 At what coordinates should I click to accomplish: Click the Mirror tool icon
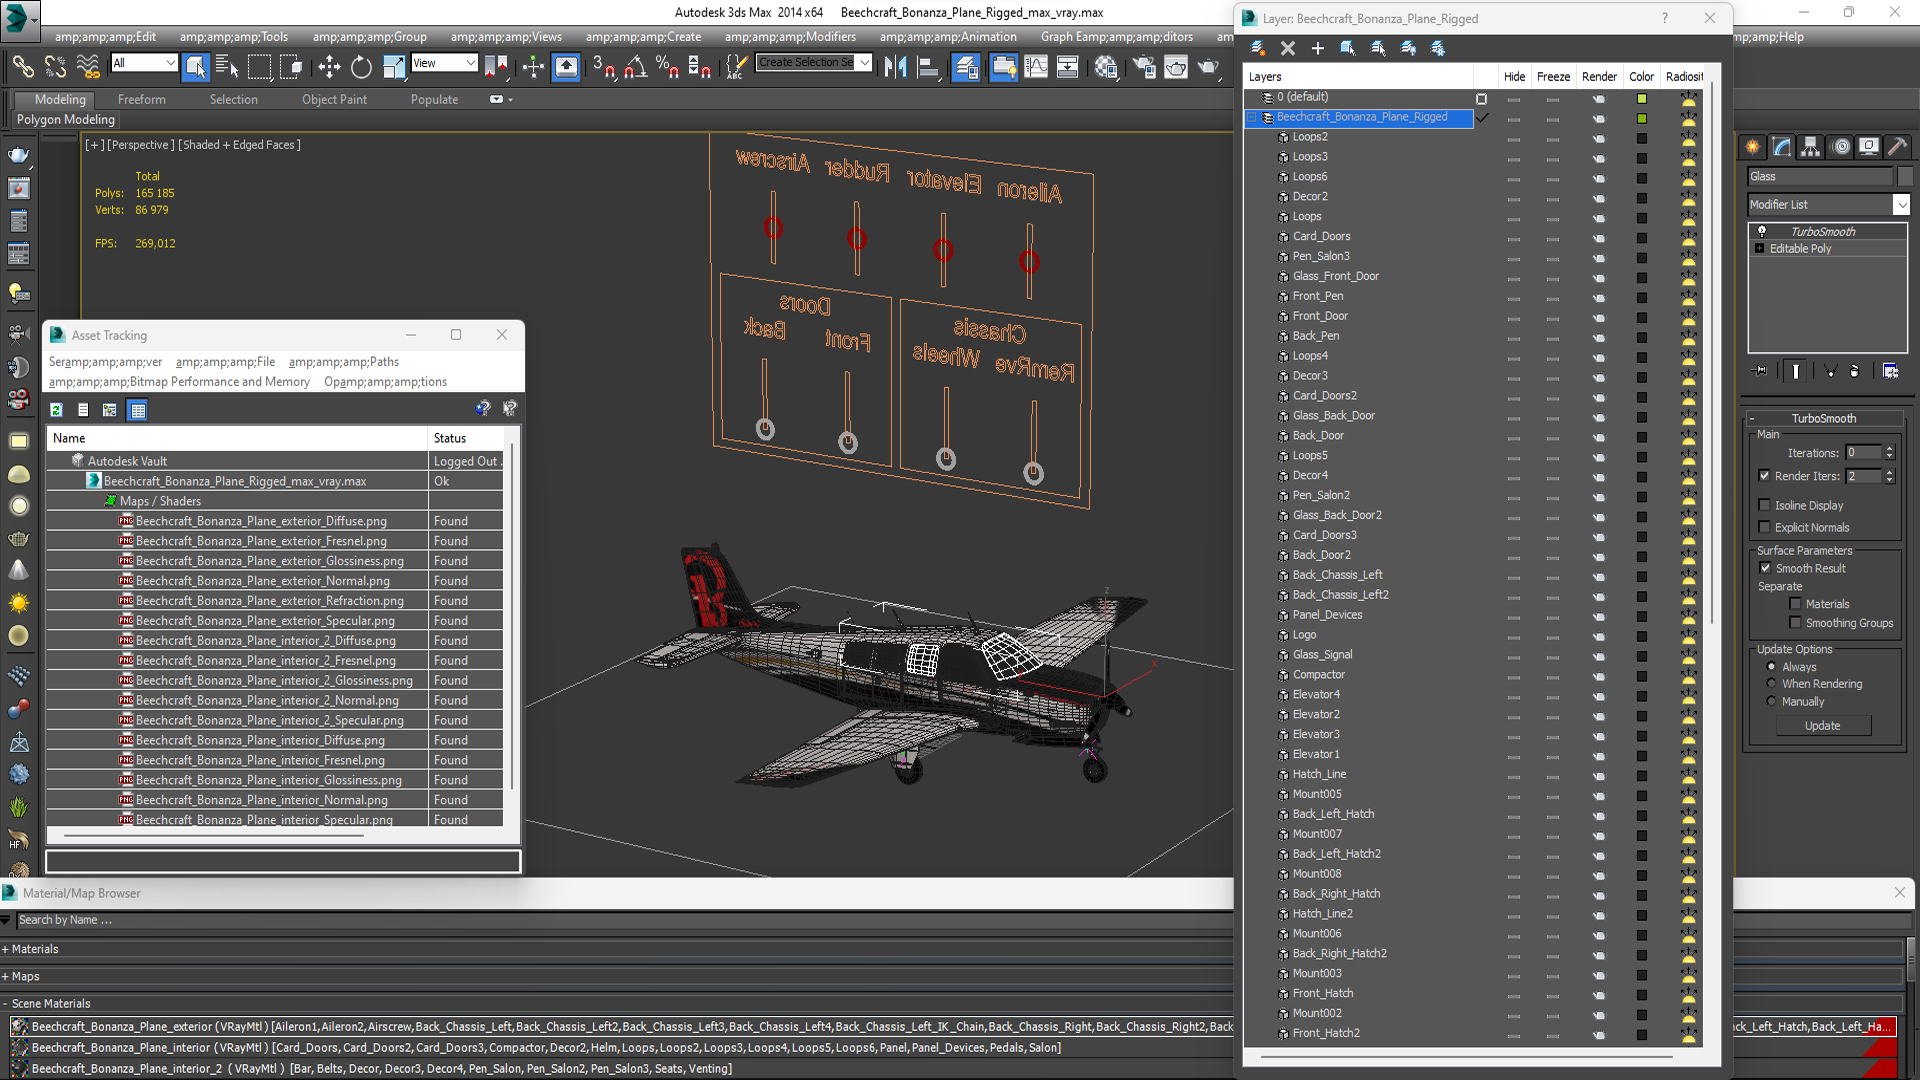click(x=895, y=66)
